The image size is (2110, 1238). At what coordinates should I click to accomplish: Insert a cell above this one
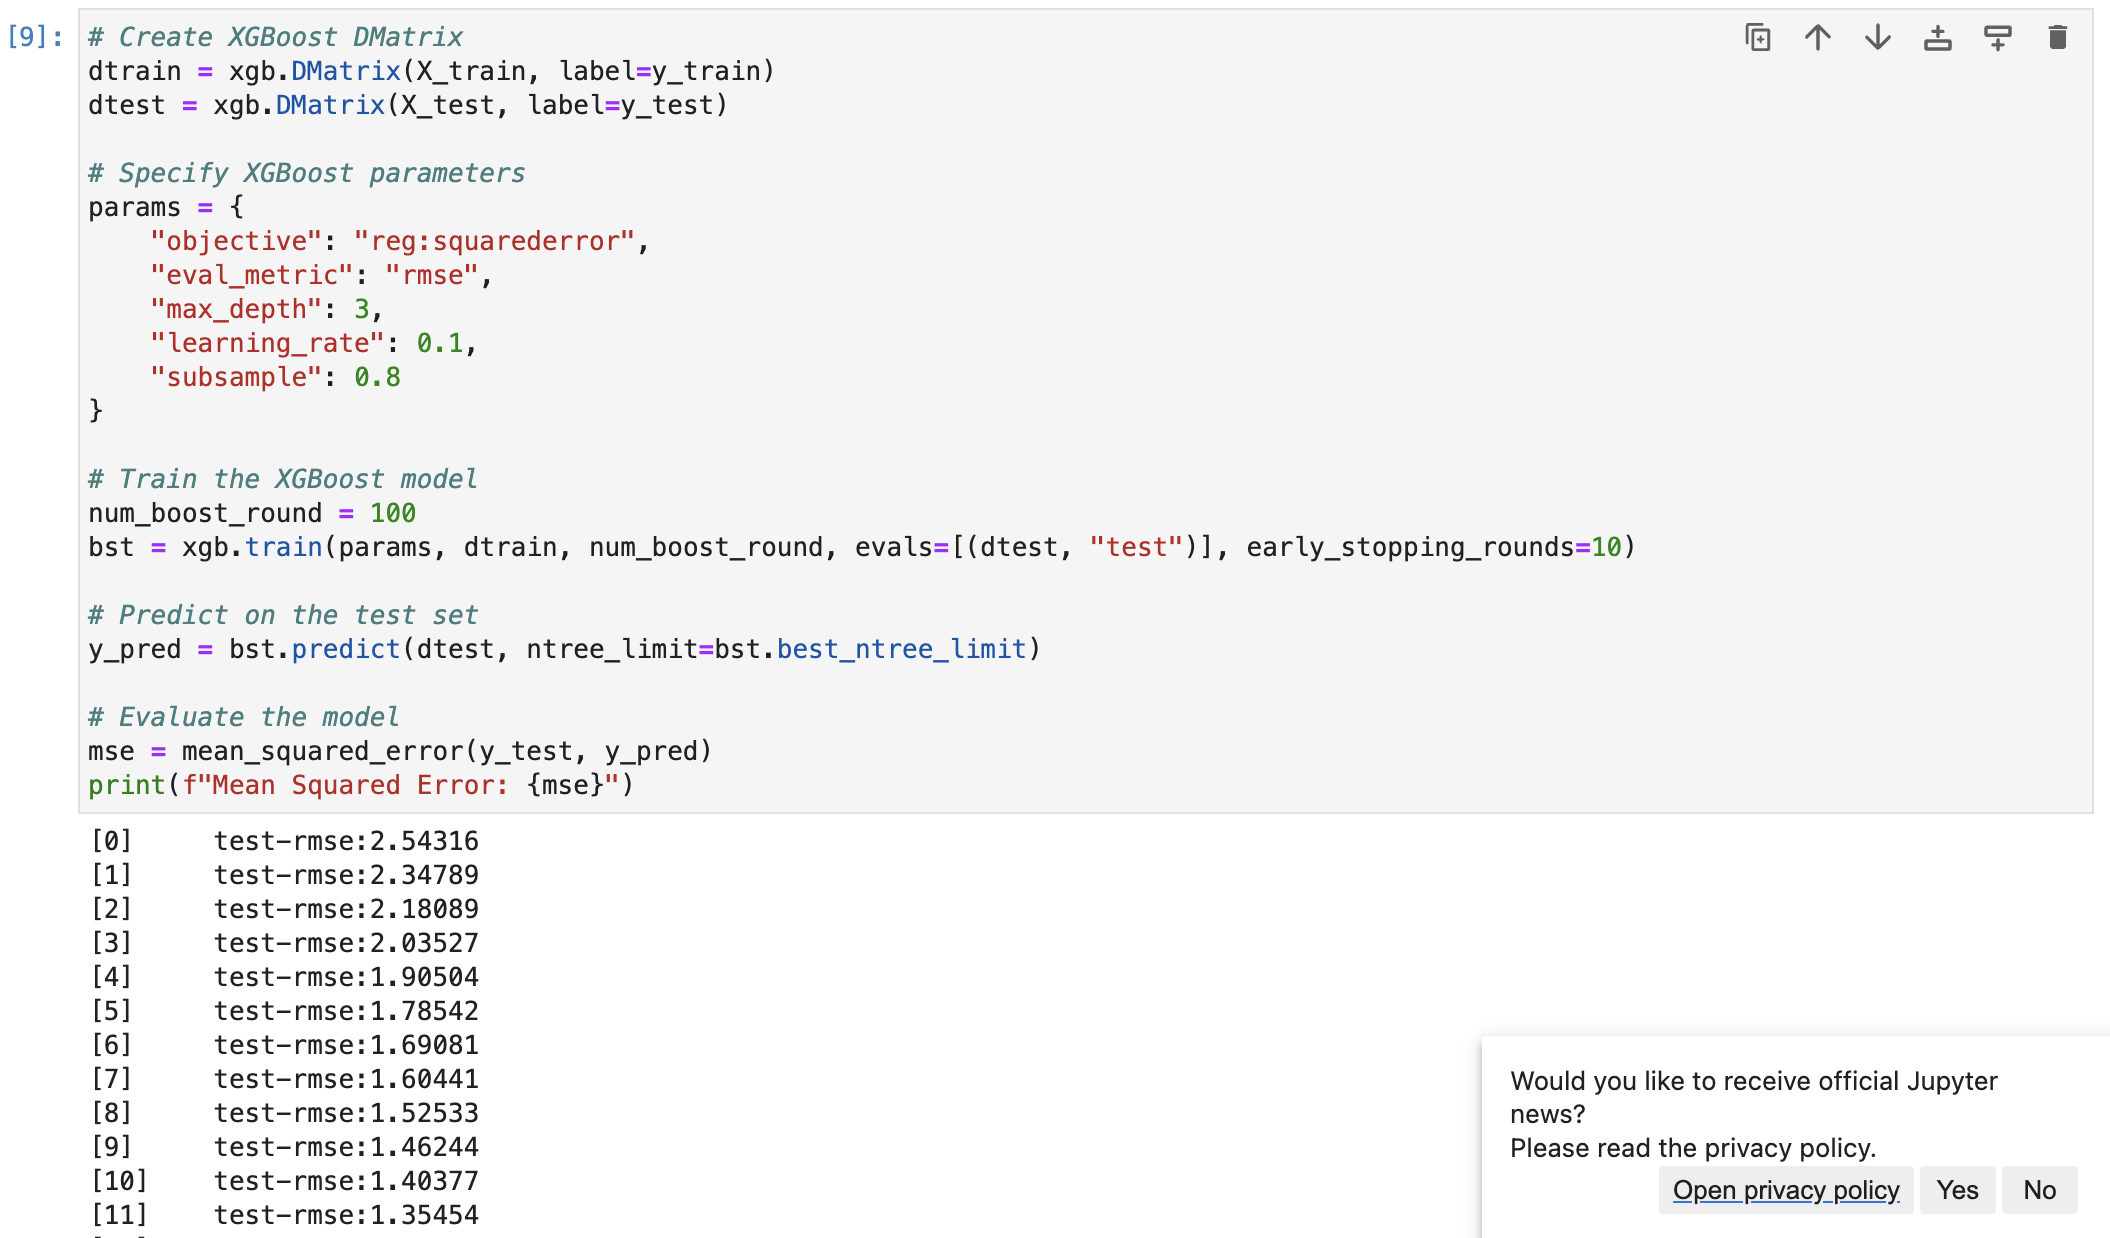click(1938, 38)
